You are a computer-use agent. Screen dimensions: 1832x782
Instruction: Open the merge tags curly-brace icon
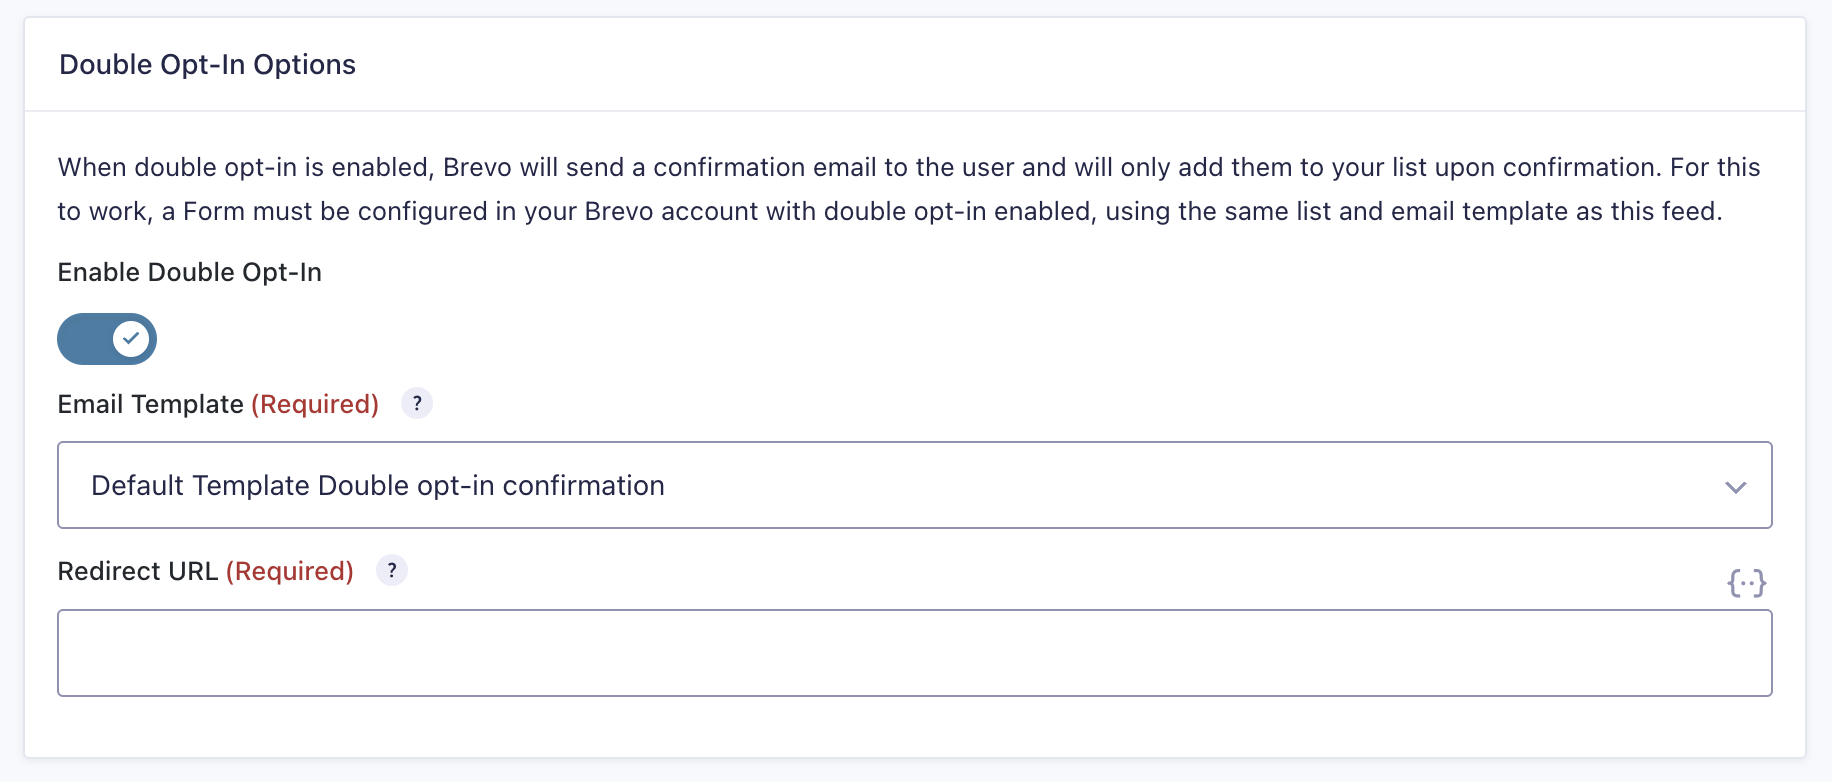click(1747, 583)
